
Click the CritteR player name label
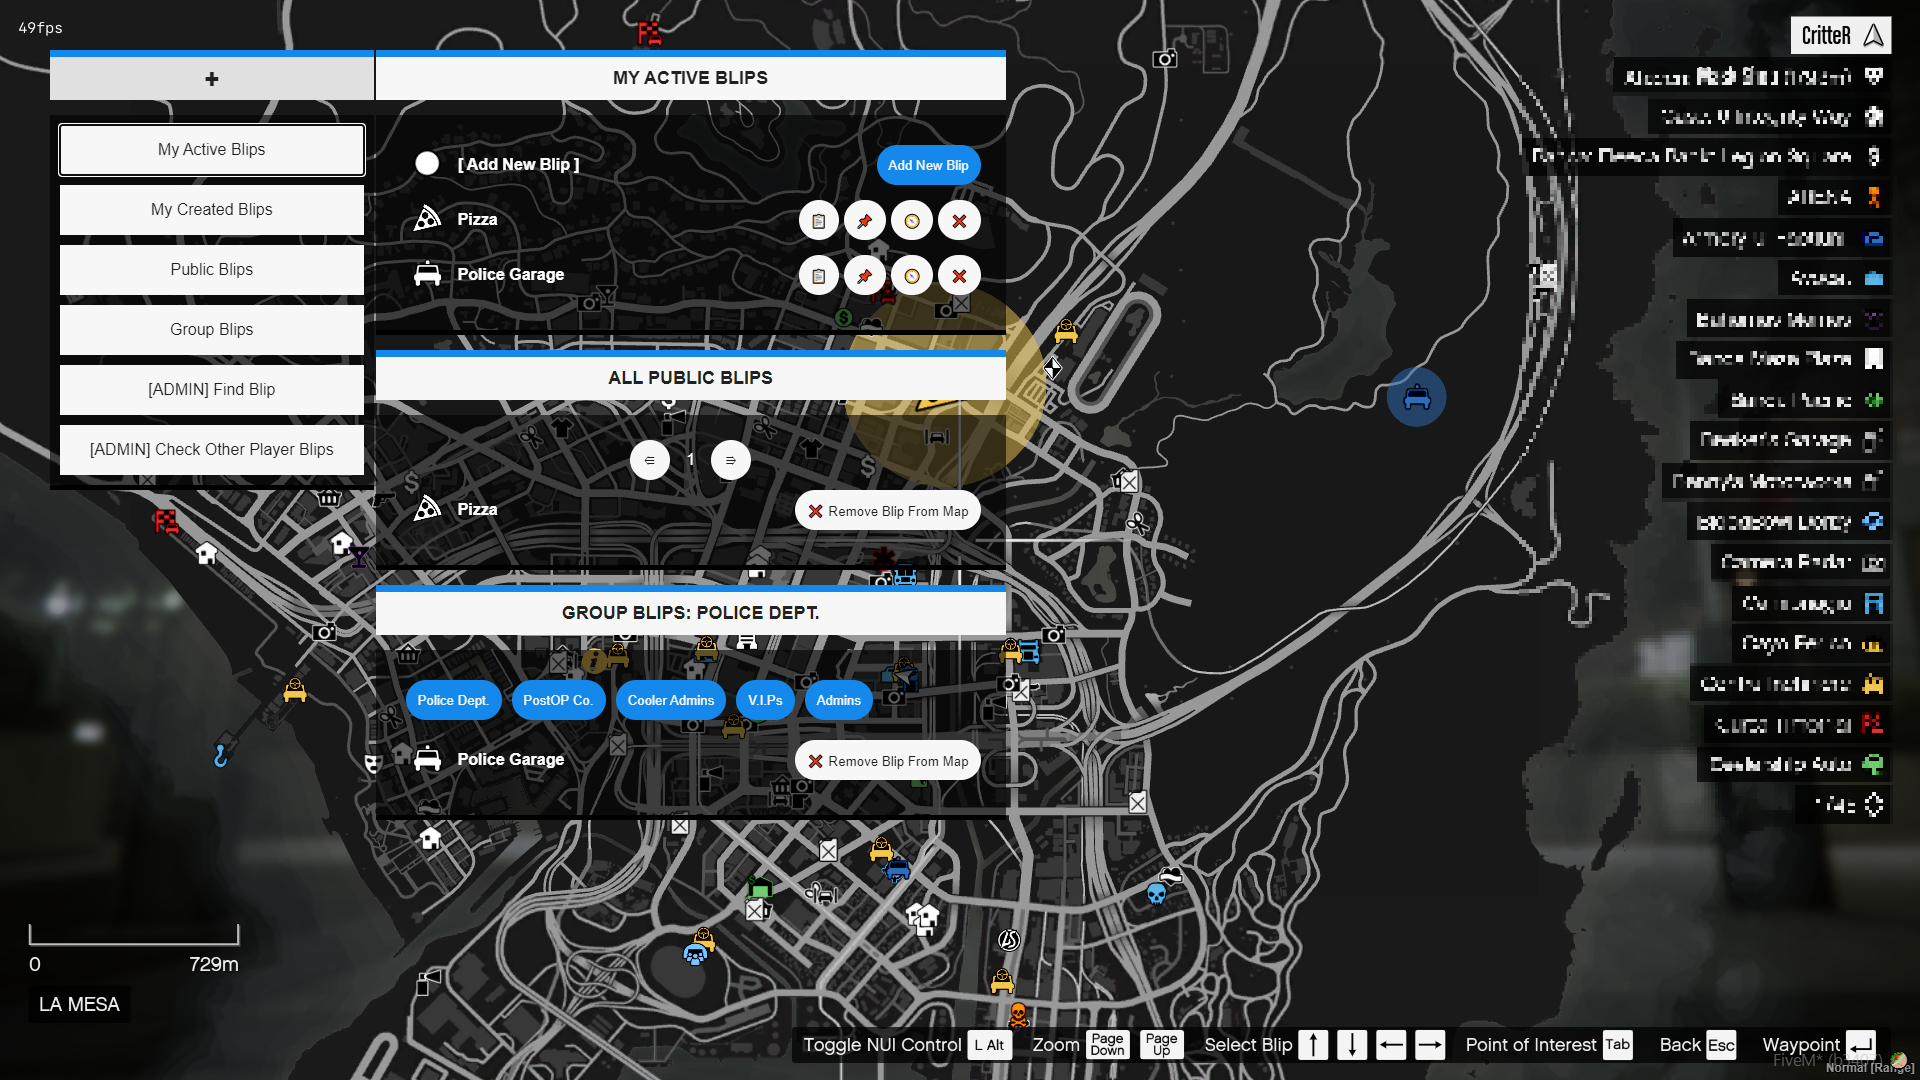(1841, 35)
